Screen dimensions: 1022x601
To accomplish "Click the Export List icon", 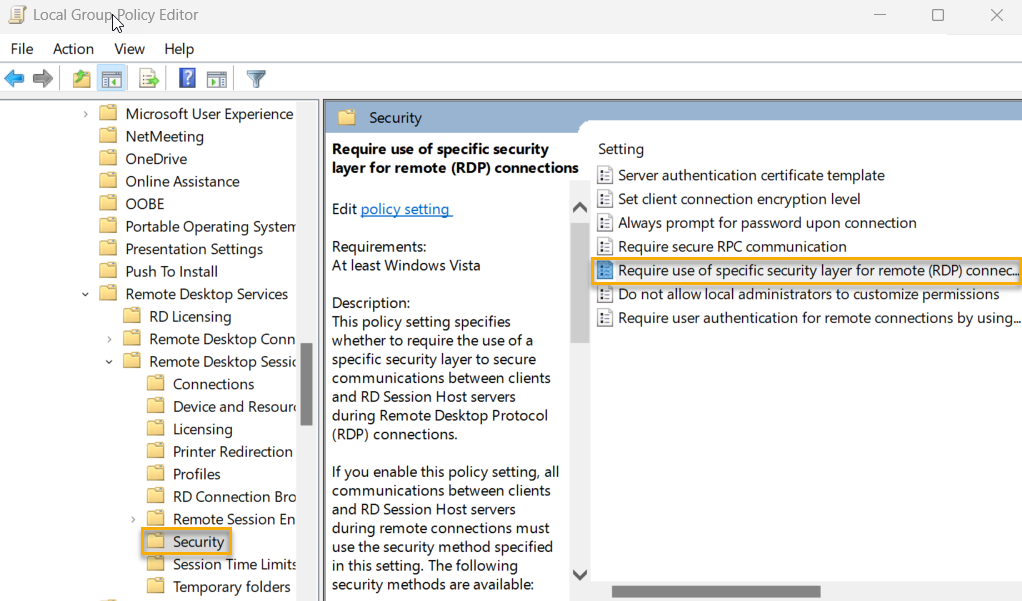I will (148, 78).
